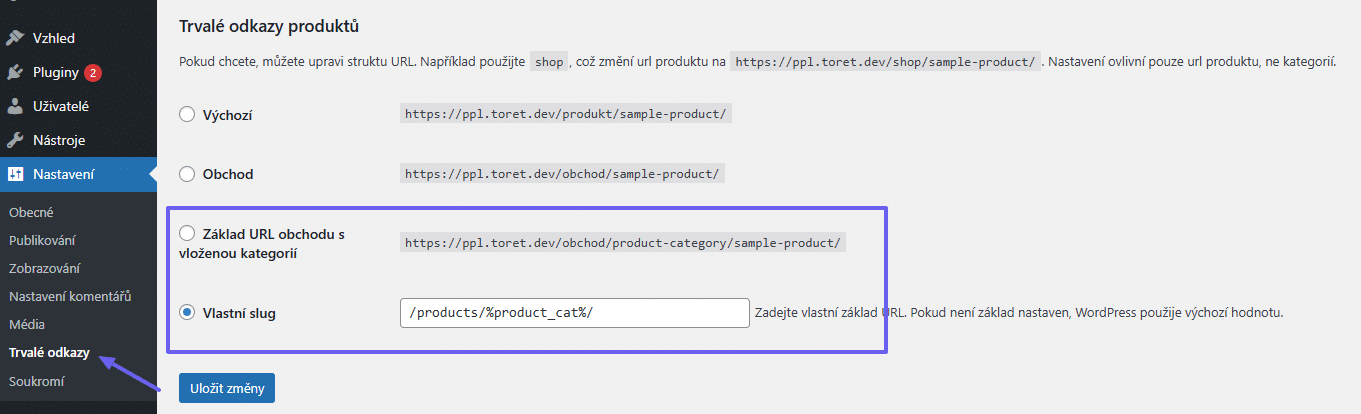
Task: Select the Obchod permalink radio button
Action: (187, 174)
